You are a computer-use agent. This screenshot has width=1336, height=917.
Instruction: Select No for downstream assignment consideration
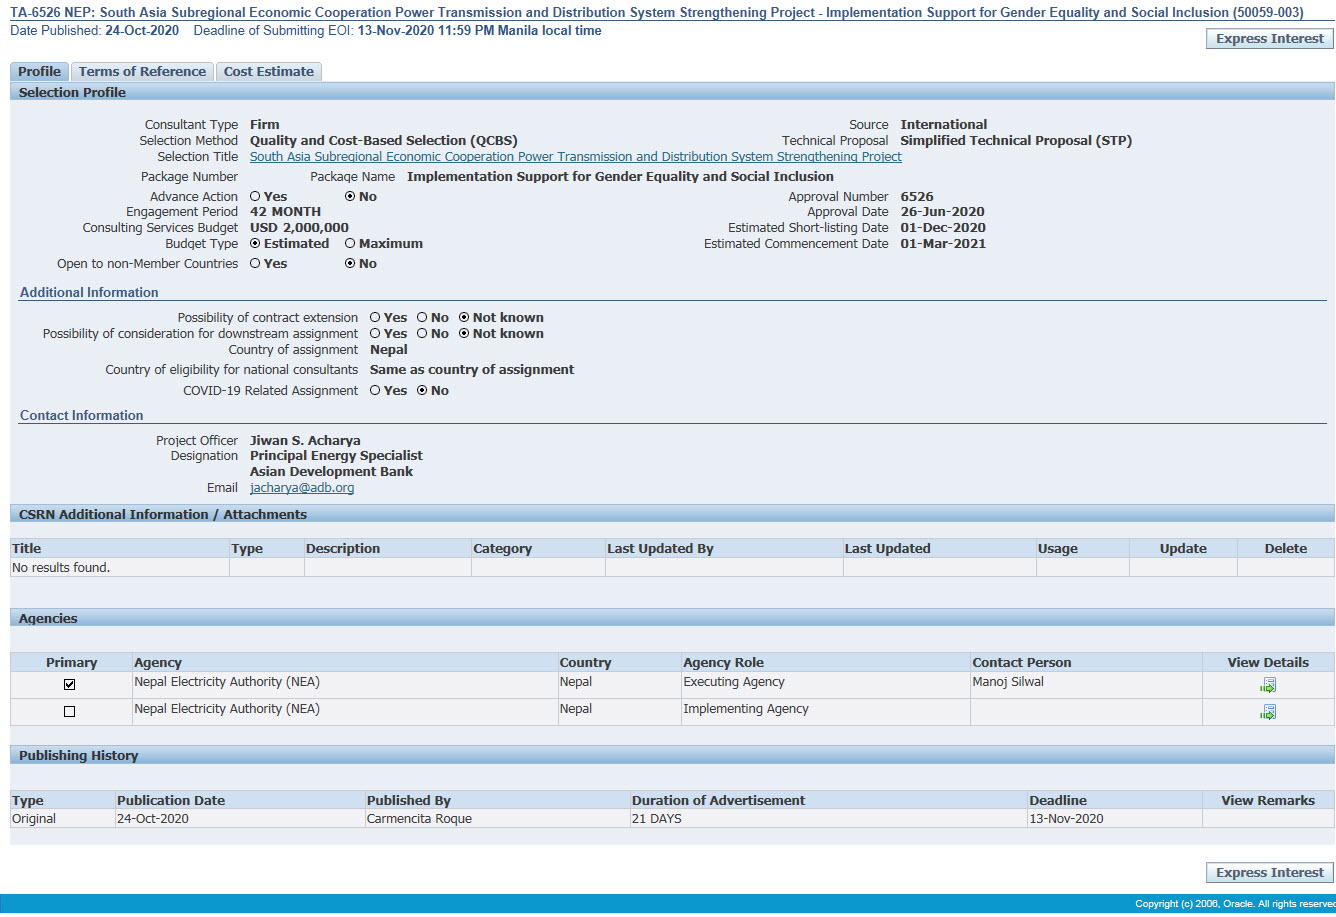422,334
